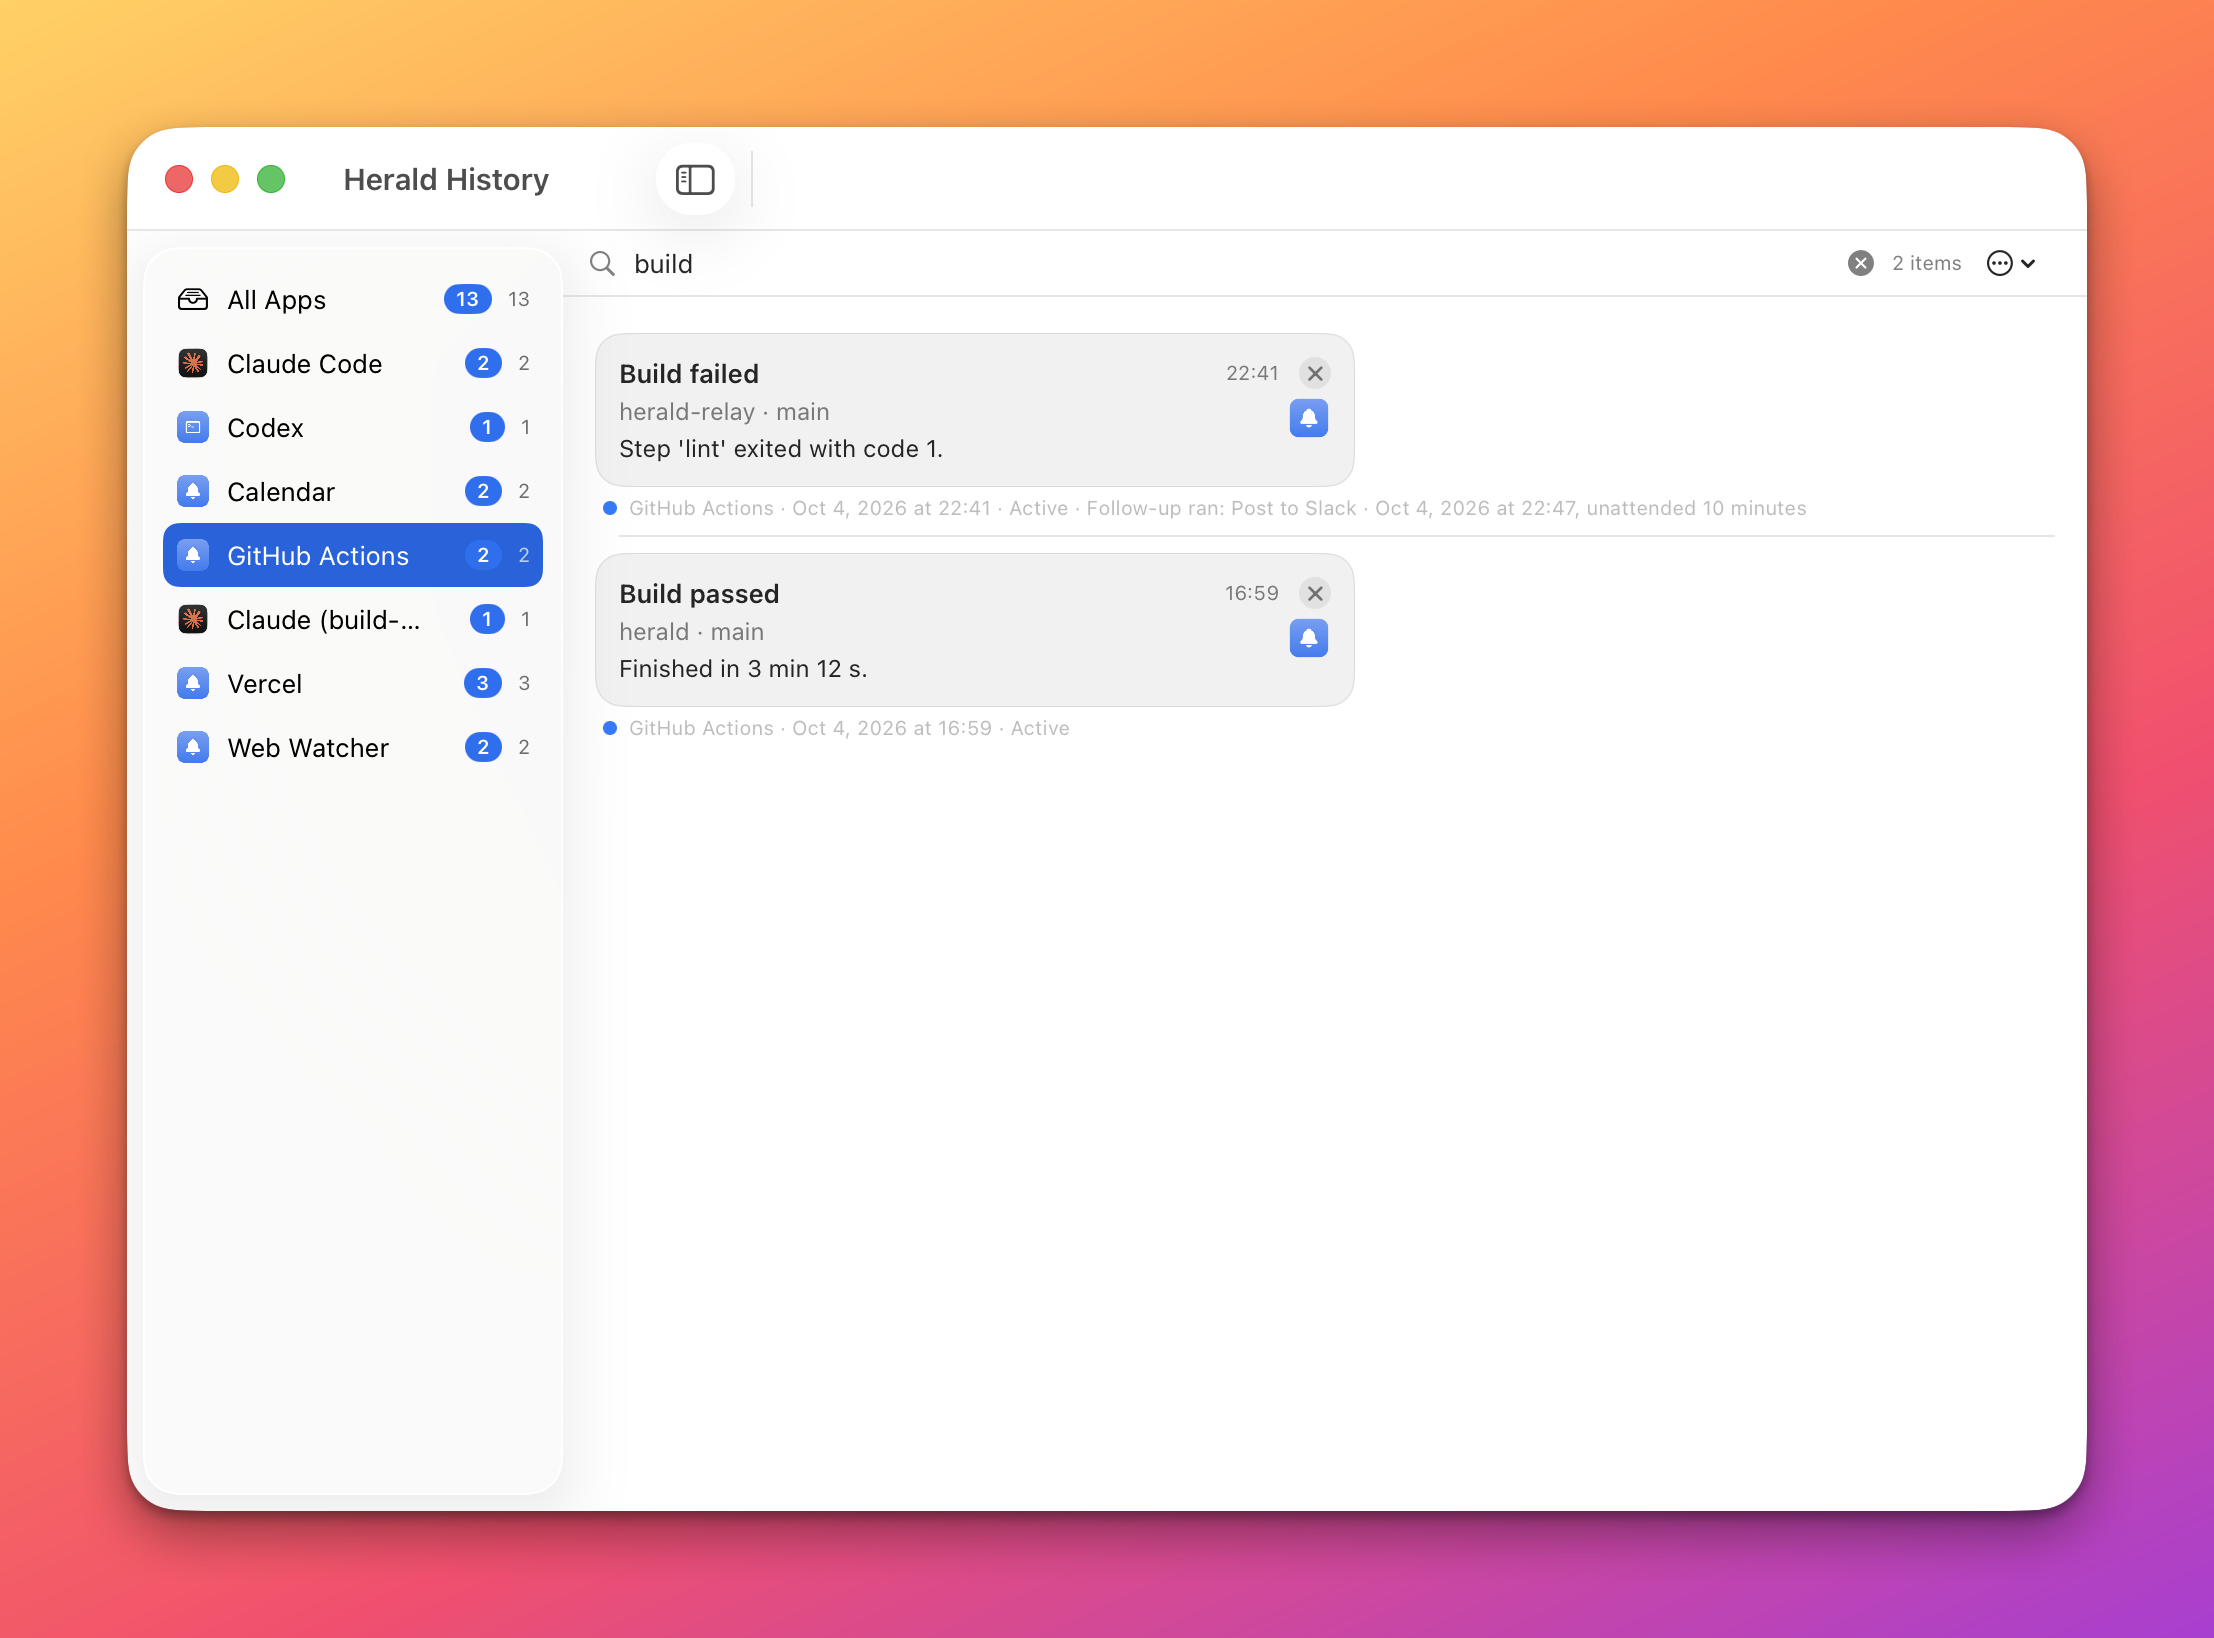Screen dimensions: 2214x1638
Task: Click the 'Build failed' title
Action: (x=689, y=374)
